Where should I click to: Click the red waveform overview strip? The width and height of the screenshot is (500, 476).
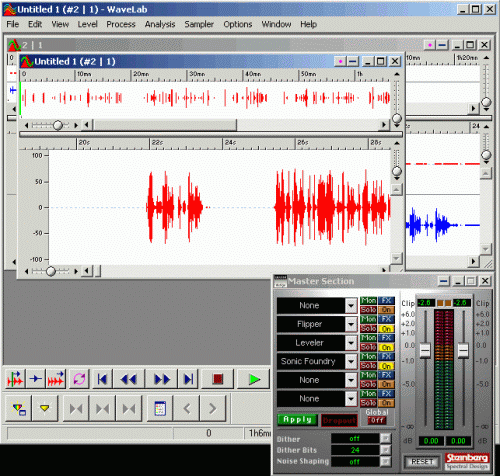[205, 98]
